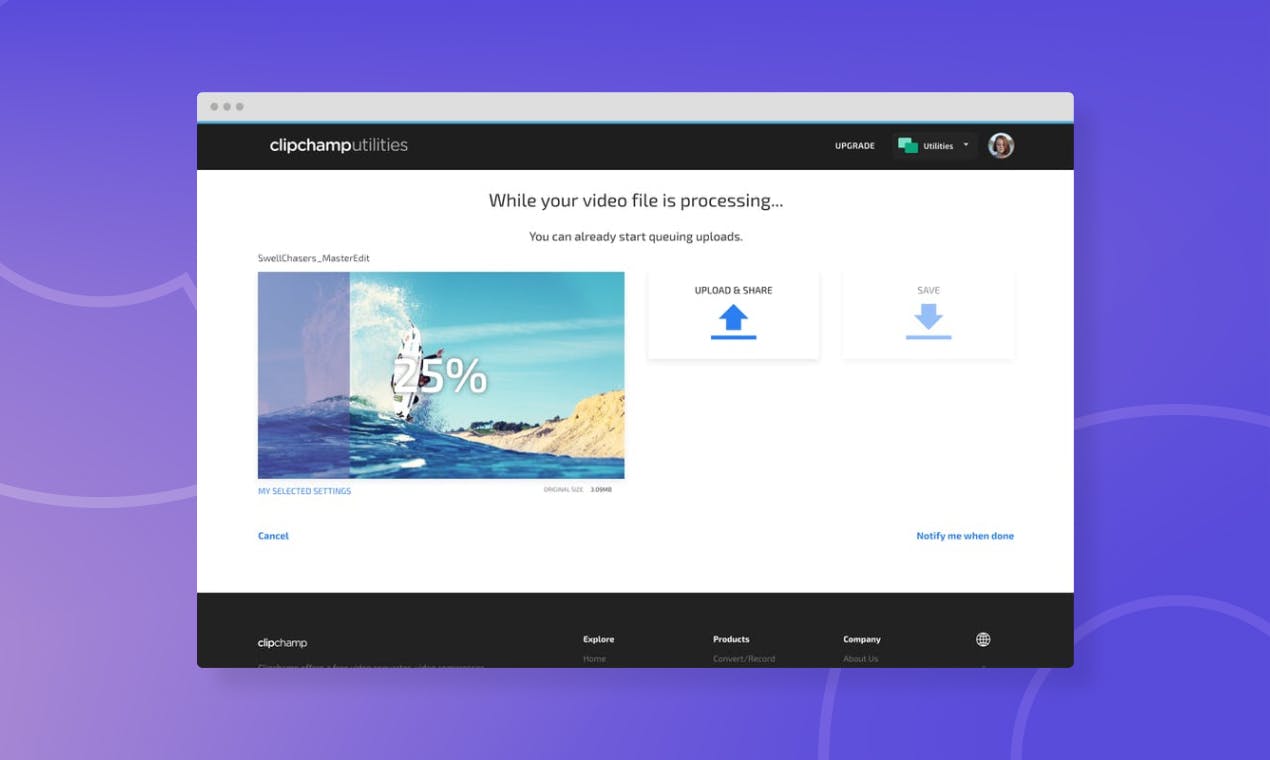The height and width of the screenshot is (760, 1270).
Task: Cancel the video processing
Action: [x=273, y=536]
